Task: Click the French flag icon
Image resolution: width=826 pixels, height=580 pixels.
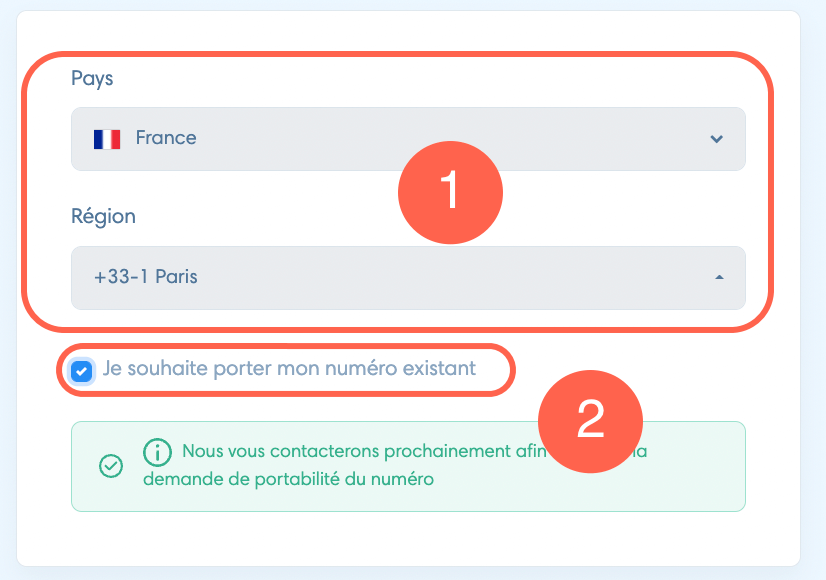Action: point(107,139)
